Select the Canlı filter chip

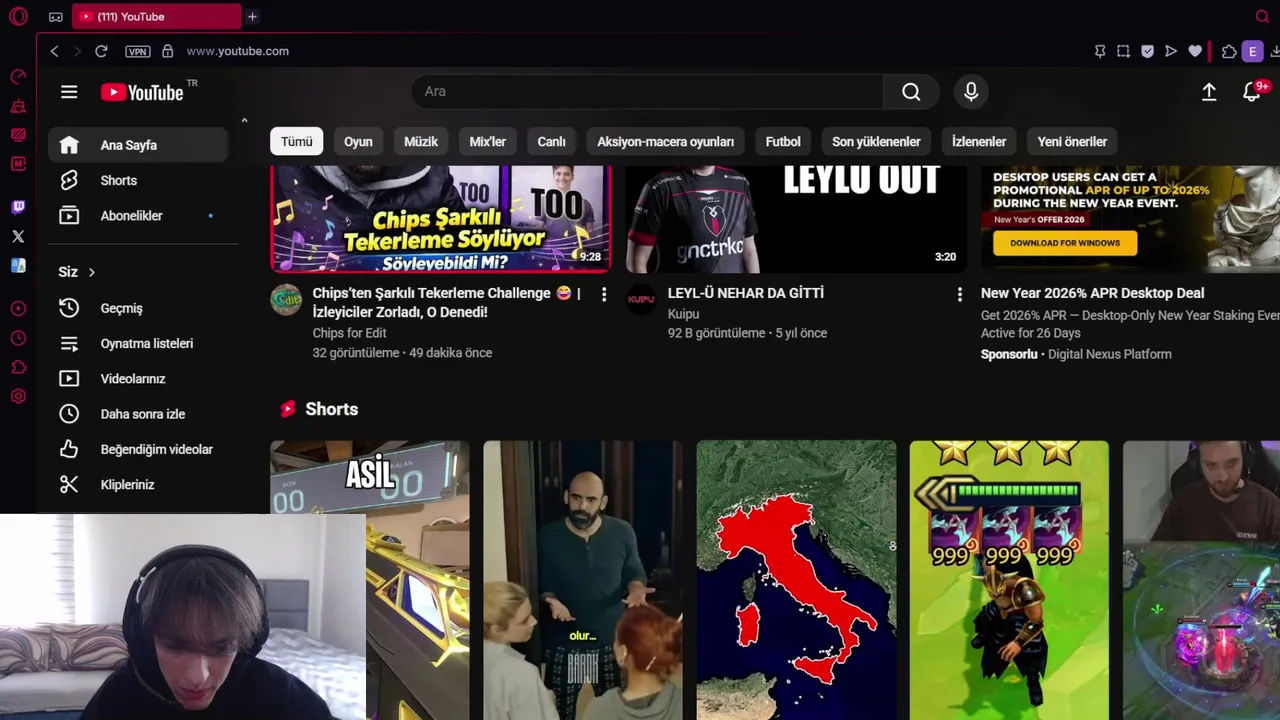point(551,142)
